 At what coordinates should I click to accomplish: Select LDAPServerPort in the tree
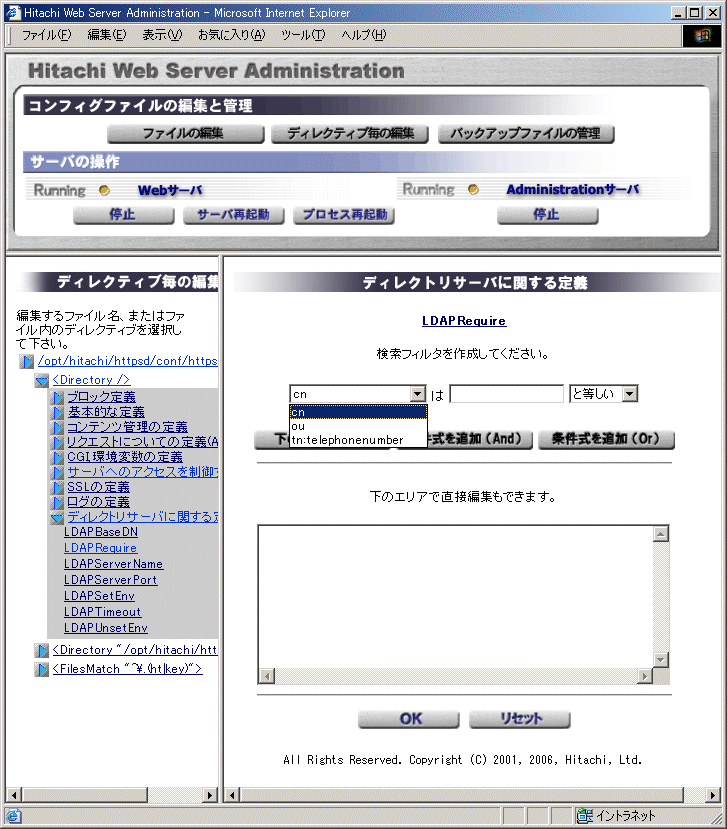click(111, 580)
